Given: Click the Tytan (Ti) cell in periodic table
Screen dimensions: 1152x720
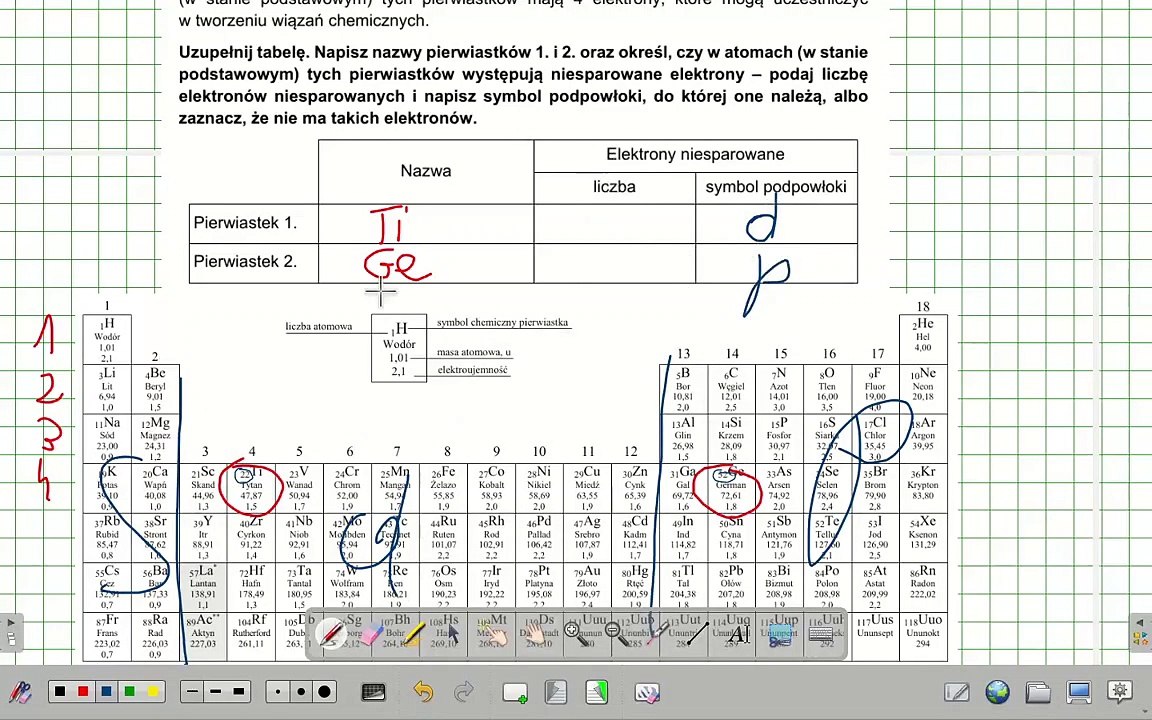Looking at the screenshot, I should (251, 488).
